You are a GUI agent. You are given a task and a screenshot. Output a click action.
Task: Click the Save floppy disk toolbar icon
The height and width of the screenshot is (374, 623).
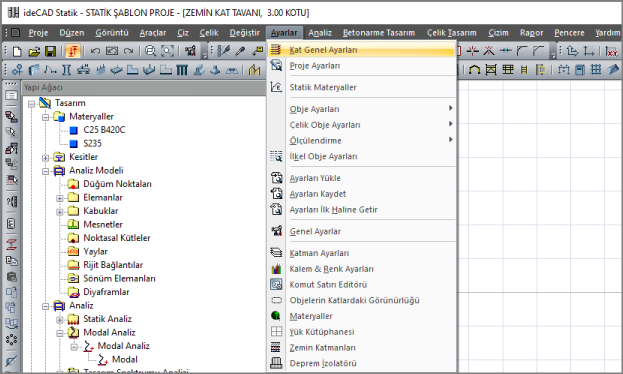[x=50, y=51]
